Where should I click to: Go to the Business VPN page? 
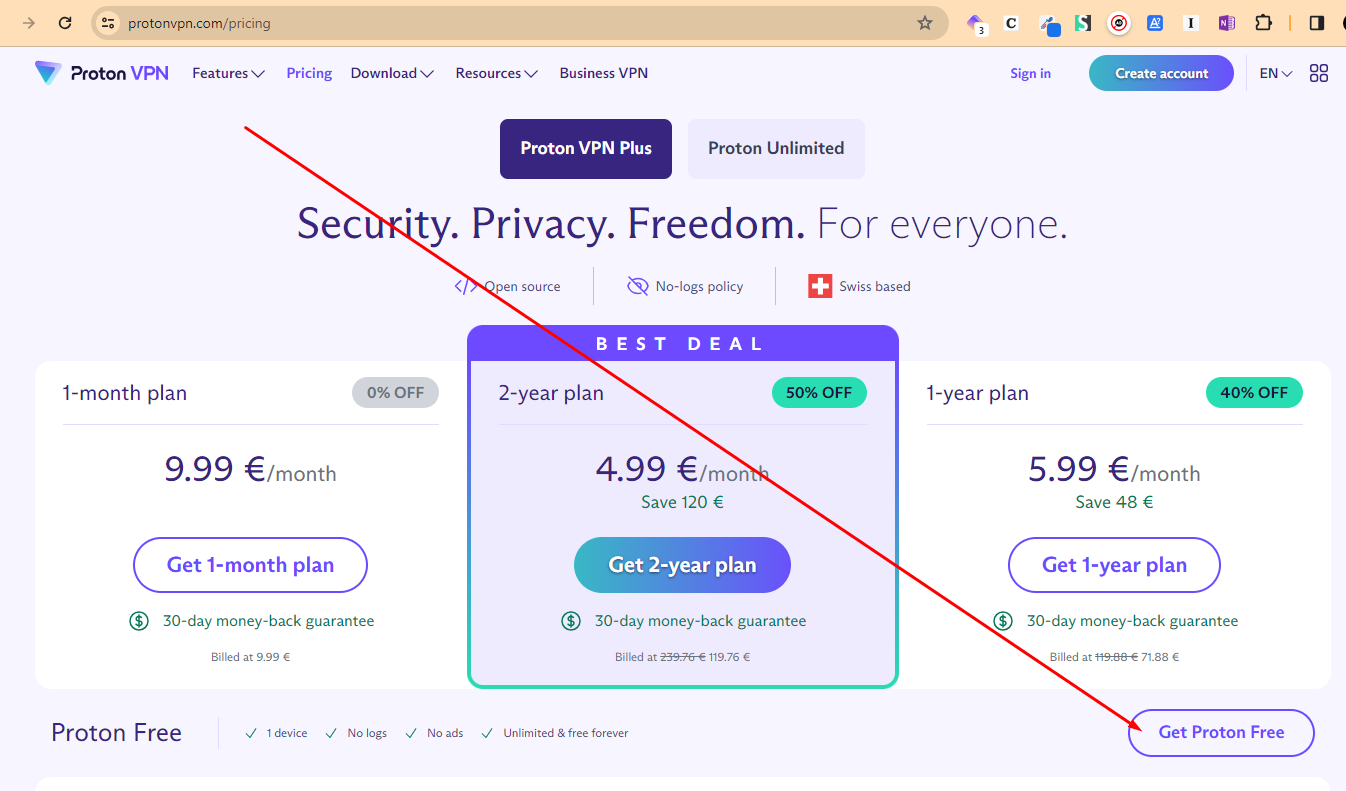point(604,73)
